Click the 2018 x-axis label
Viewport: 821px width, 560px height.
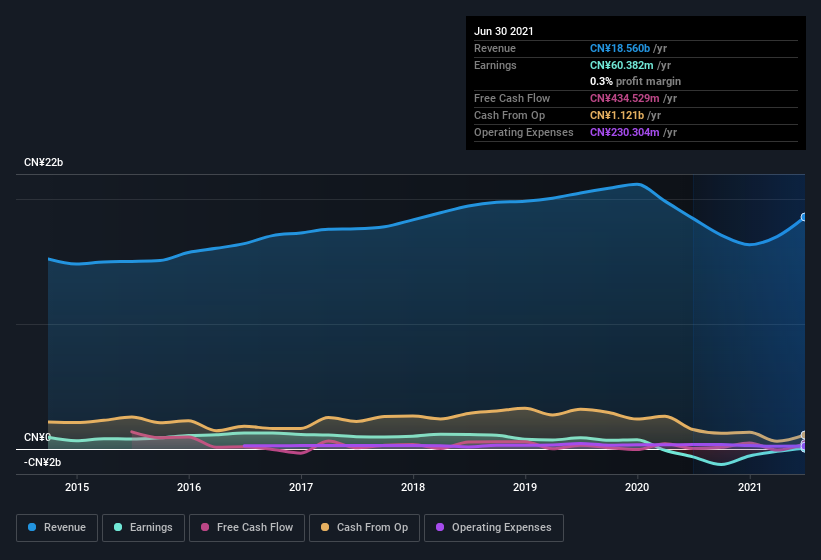tap(413, 487)
